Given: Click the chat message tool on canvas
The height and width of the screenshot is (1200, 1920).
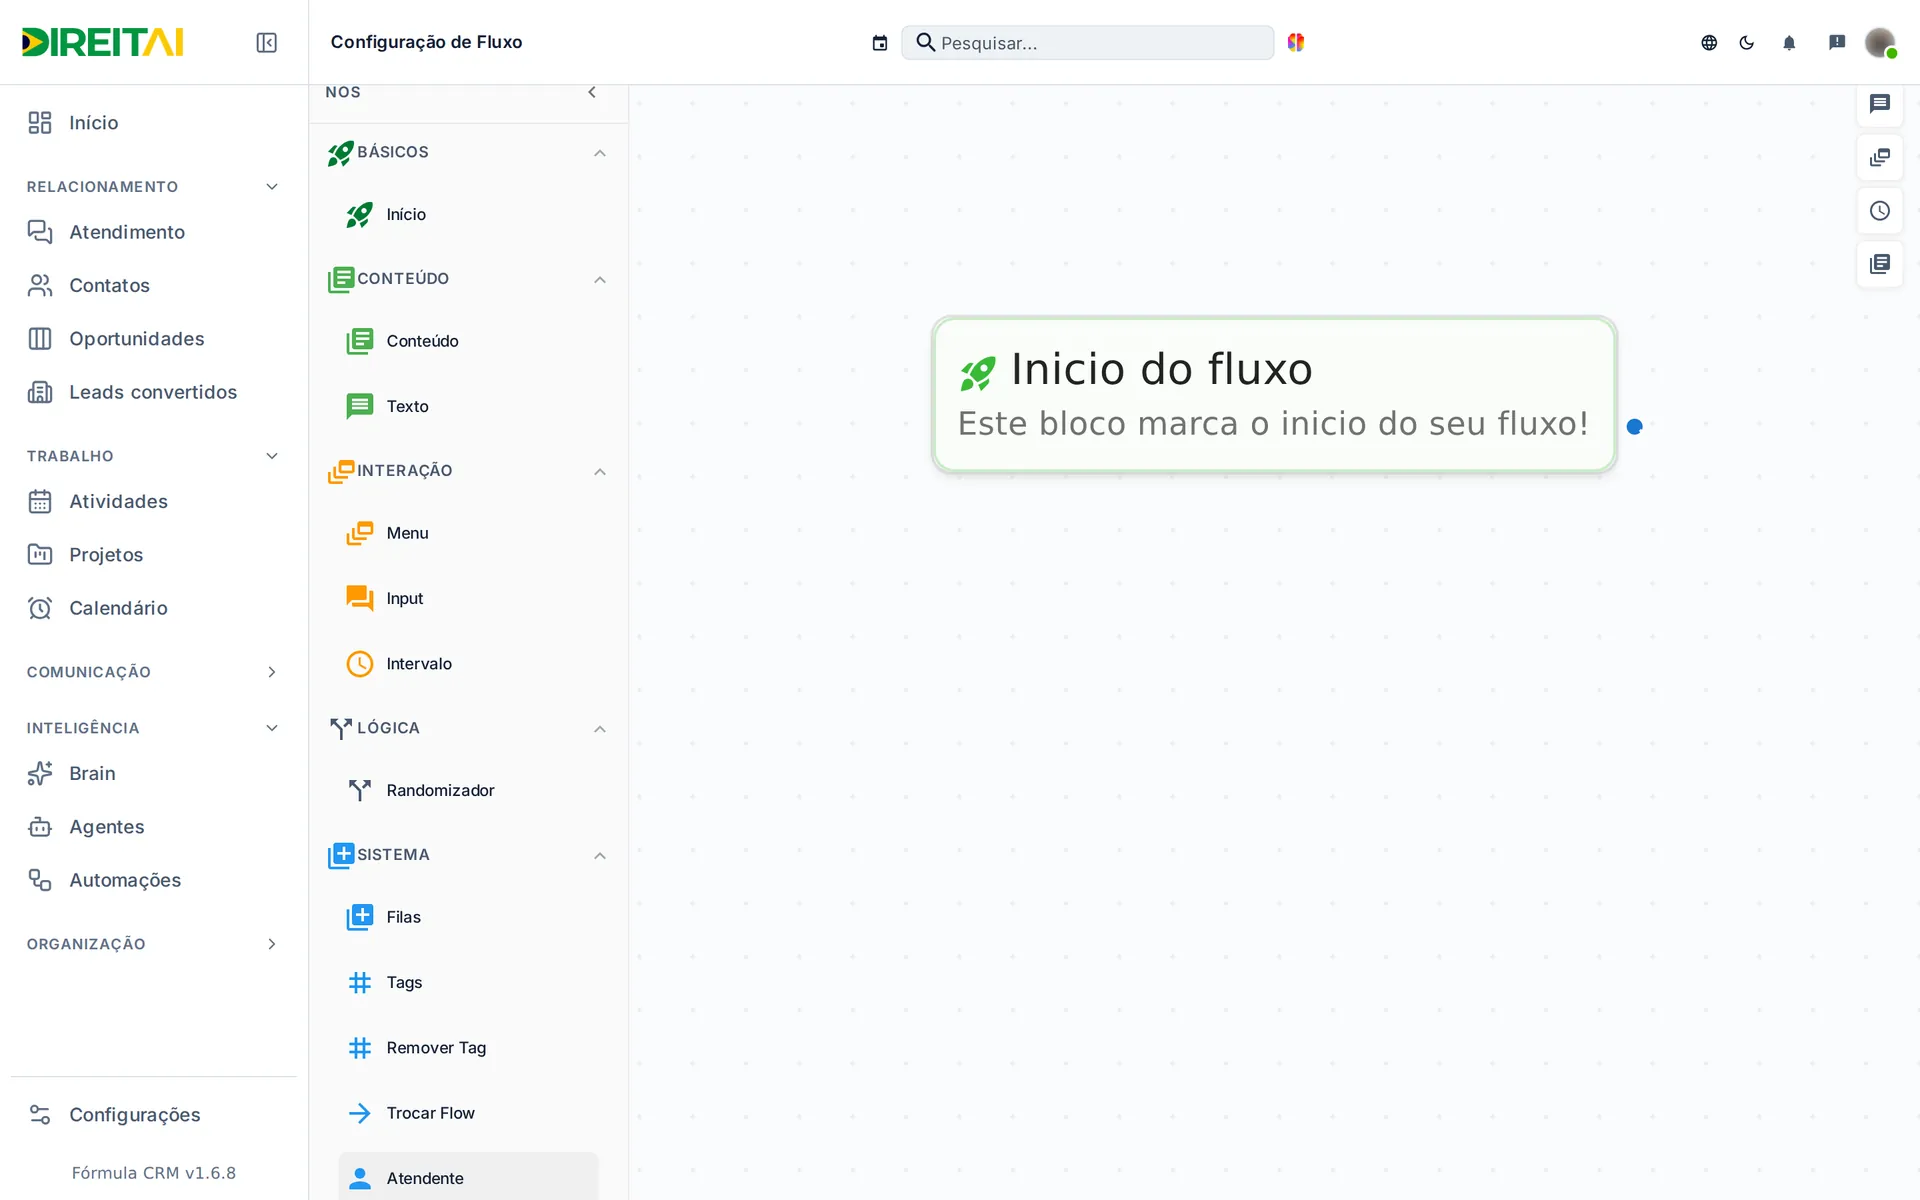Looking at the screenshot, I should coord(1880,104).
